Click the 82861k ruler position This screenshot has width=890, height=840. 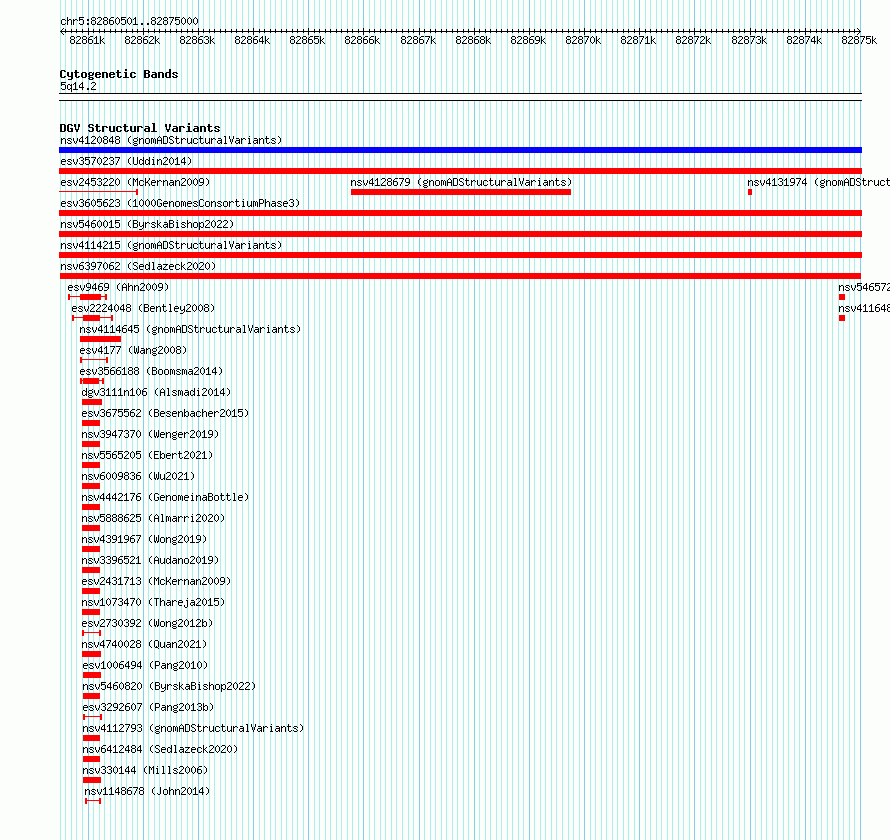point(87,40)
